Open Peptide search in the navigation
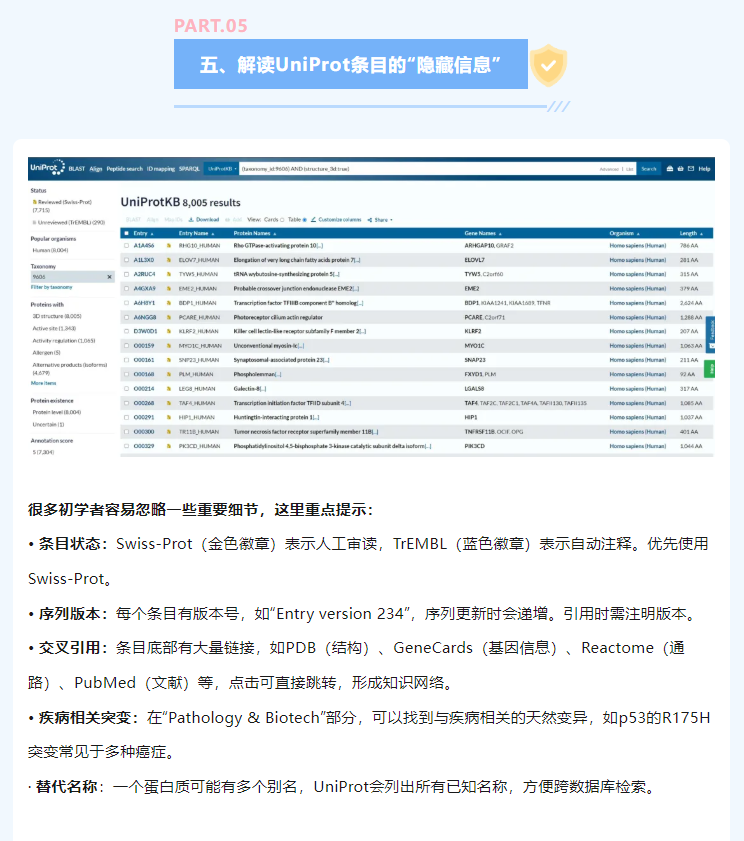 click(x=124, y=168)
